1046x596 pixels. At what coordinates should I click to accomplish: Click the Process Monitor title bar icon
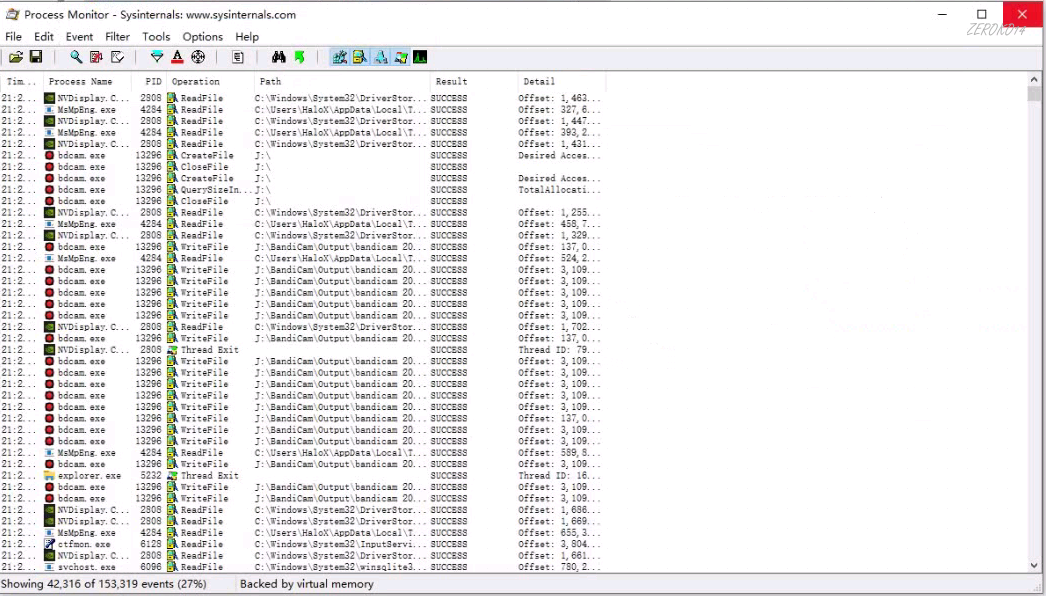click(12, 14)
